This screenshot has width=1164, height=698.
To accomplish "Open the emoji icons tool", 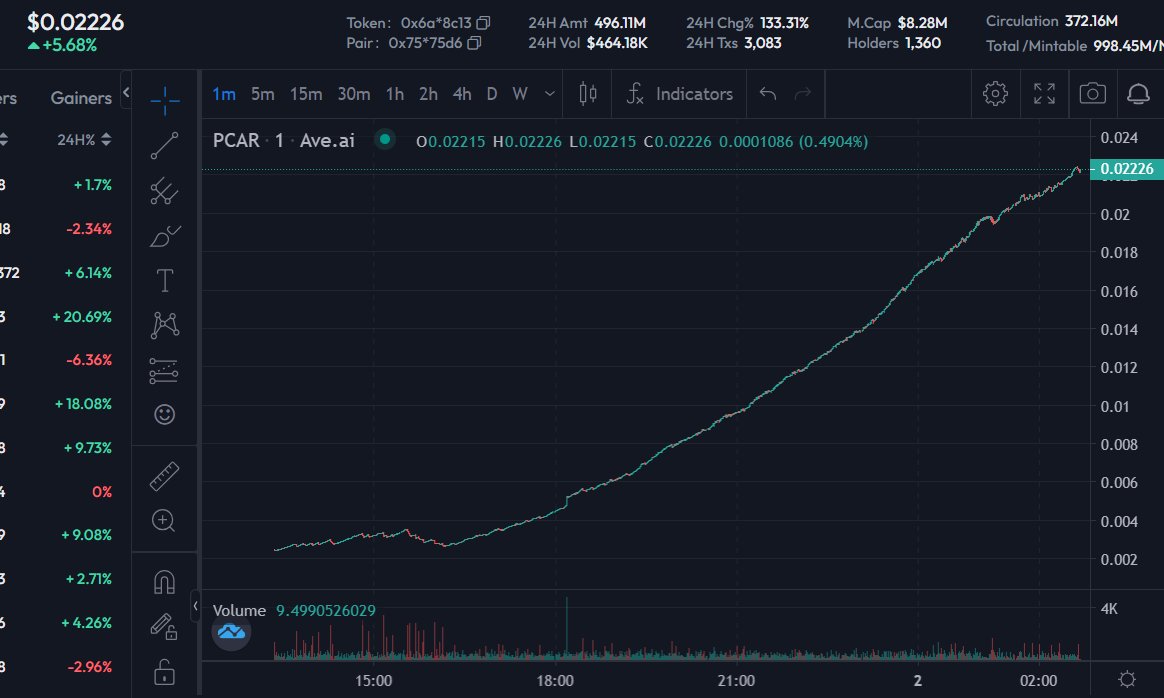I will 164,414.
